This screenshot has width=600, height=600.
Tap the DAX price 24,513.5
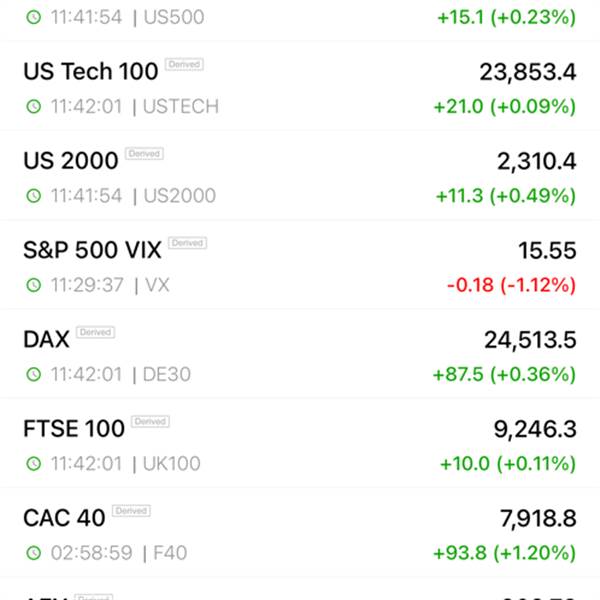click(530, 340)
